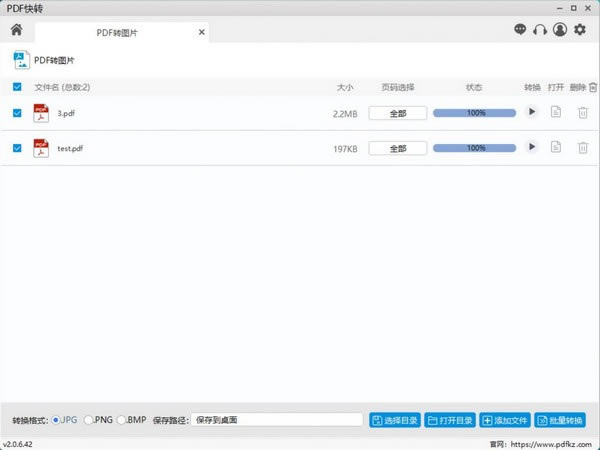The image size is (600, 450).
Task: Open the chat message icon
Action: coord(520,30)
